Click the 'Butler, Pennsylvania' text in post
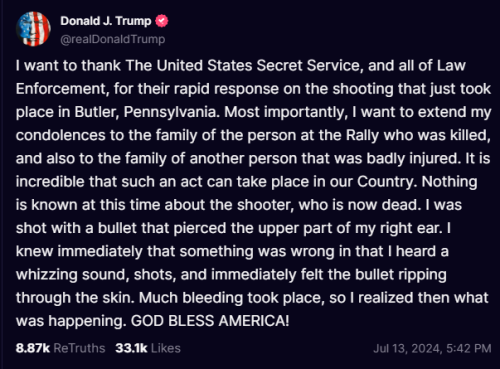 pos(147,112)
